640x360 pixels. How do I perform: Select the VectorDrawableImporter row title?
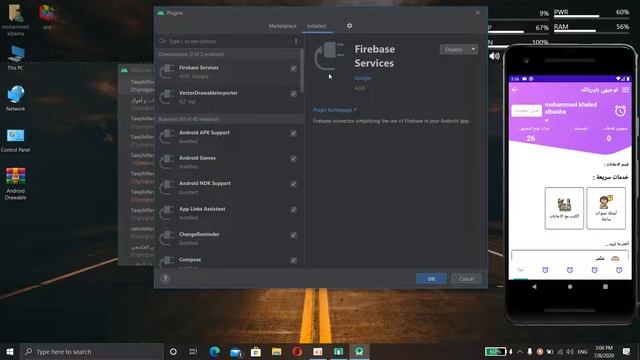pos(208,93)
